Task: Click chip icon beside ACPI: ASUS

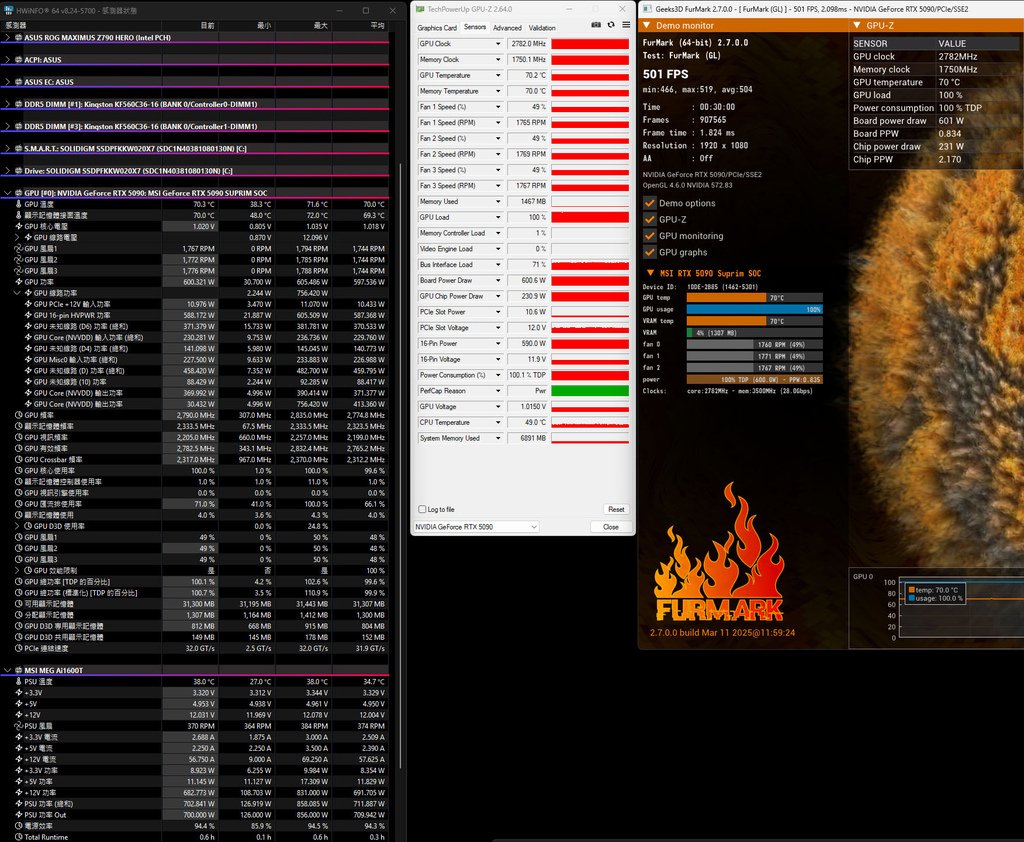Action: tap(18, 60)
